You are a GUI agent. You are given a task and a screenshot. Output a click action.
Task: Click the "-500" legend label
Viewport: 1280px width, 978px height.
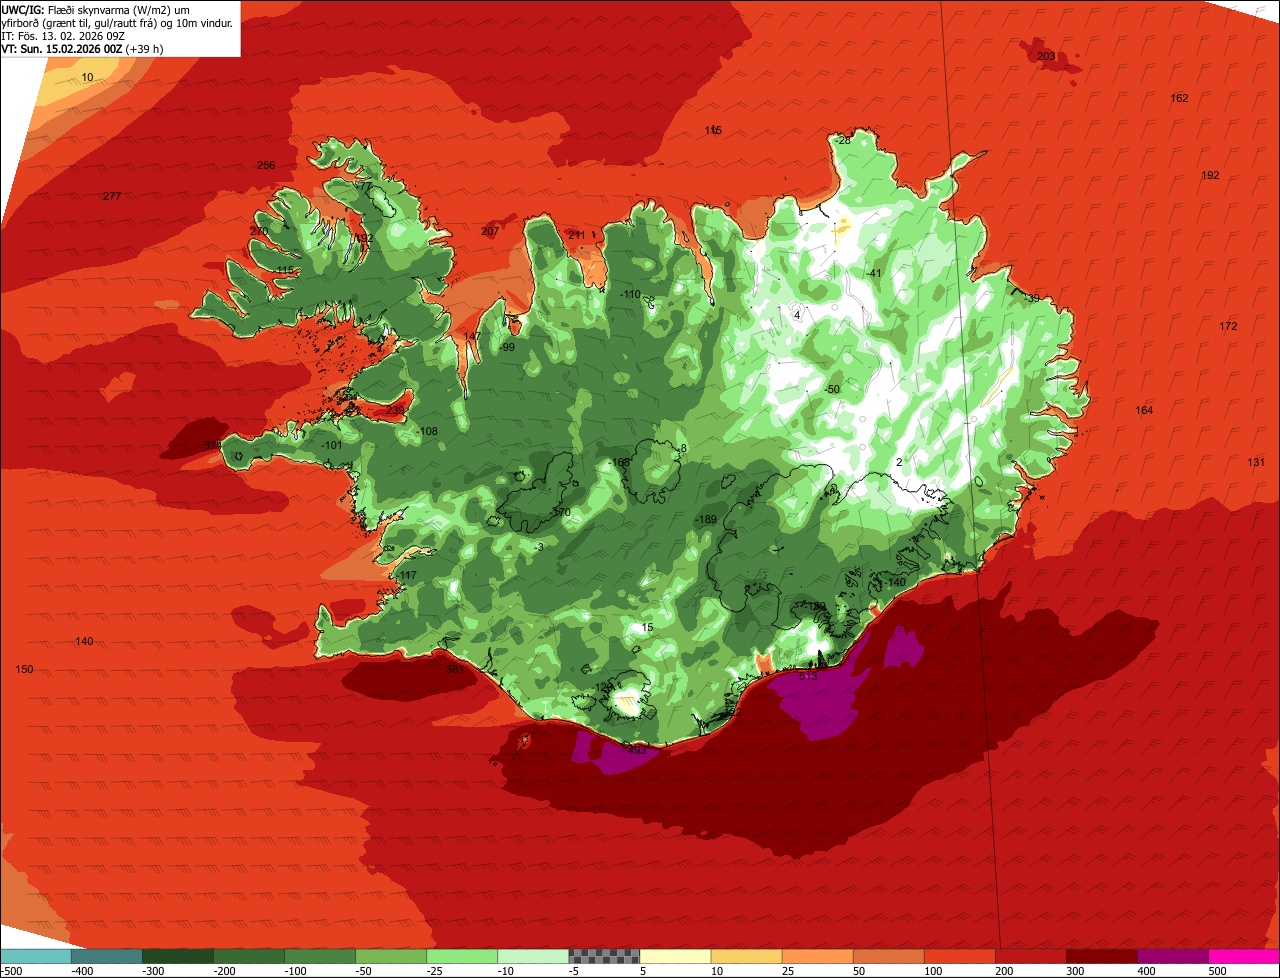click(11, 971)
